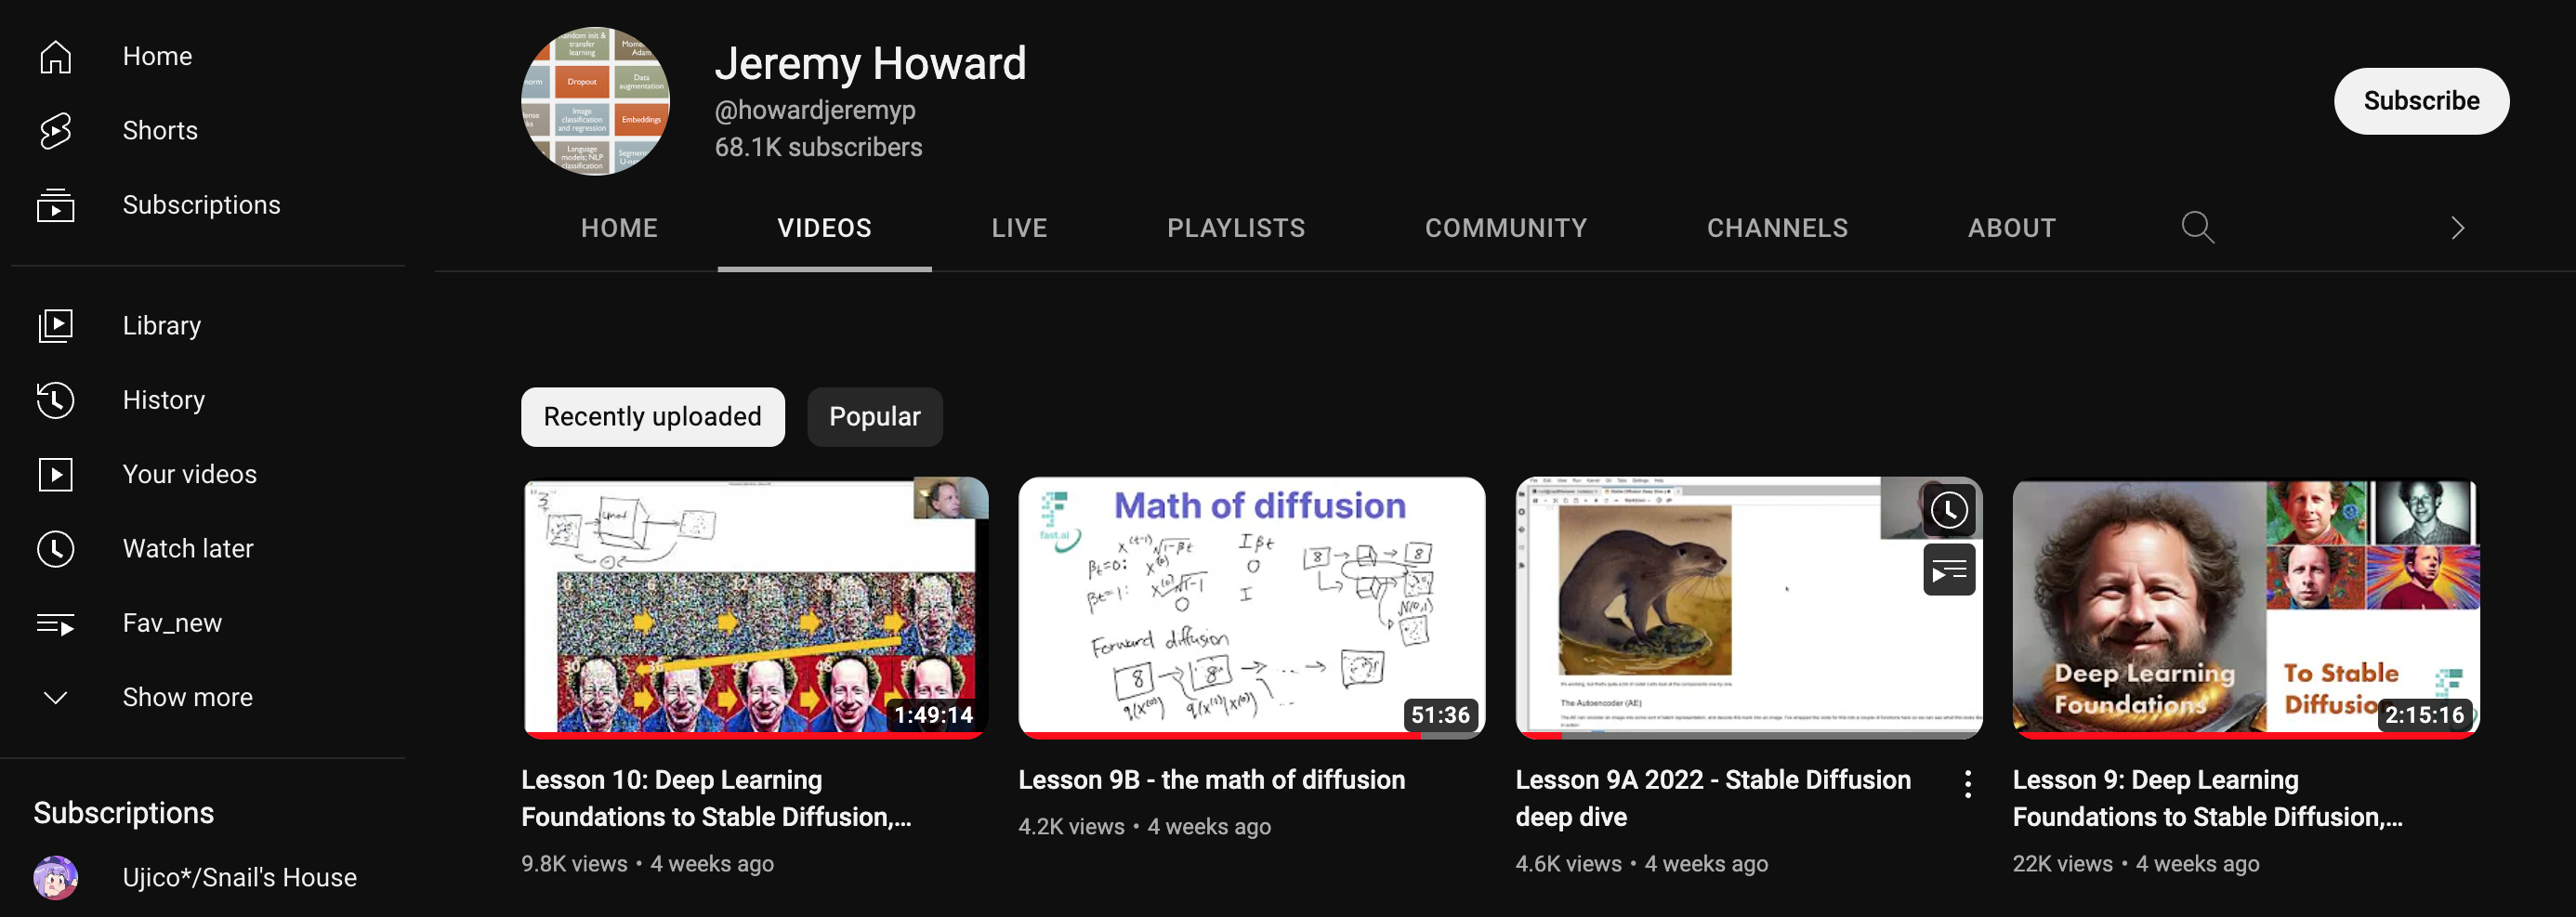
Task: Switch to the LIVE channel tab
Action: coord(1019,228)
